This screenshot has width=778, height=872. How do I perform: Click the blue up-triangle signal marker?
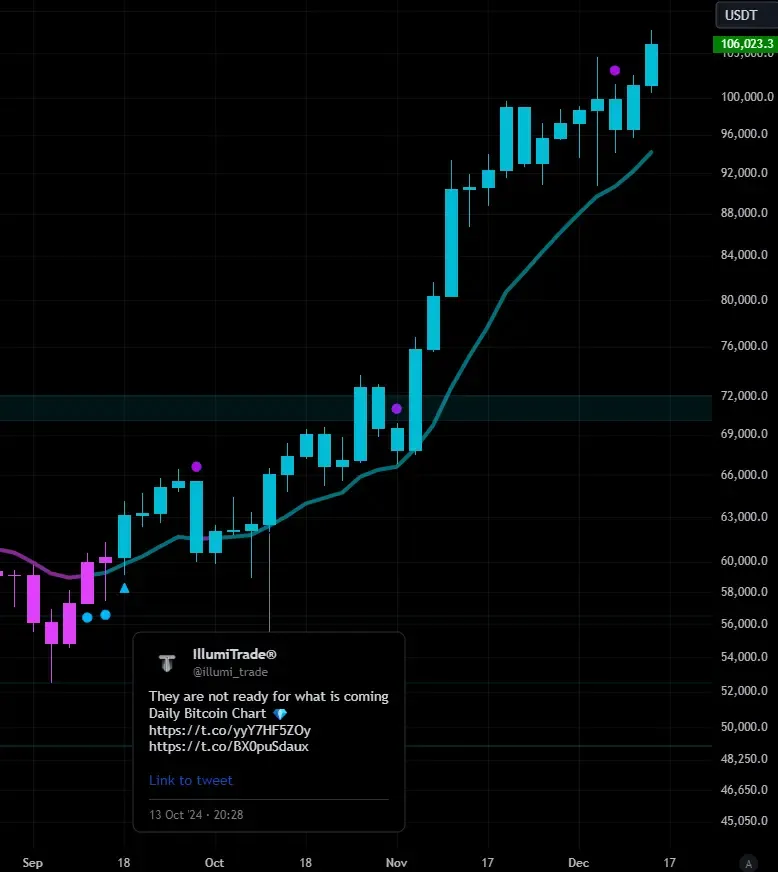[125, 588]
